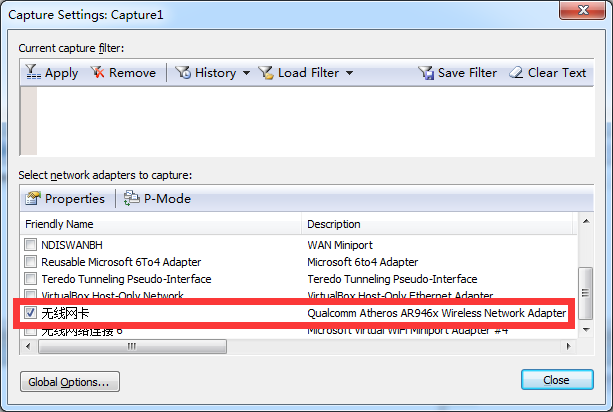This screenshot has width=613, height=412.
Task: Uncheck the 无线网卡 wireless adapter
Action: click(x=30, y=313)
